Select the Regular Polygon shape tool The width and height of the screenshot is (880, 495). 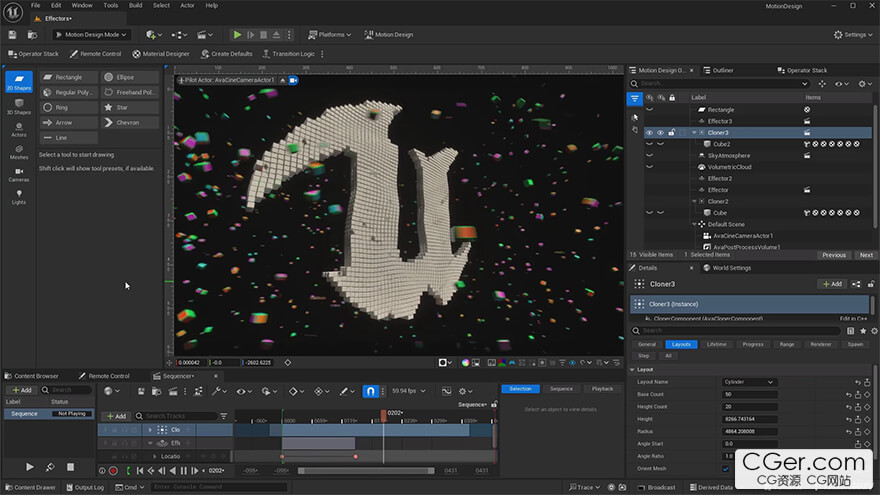tap(69, 92)
